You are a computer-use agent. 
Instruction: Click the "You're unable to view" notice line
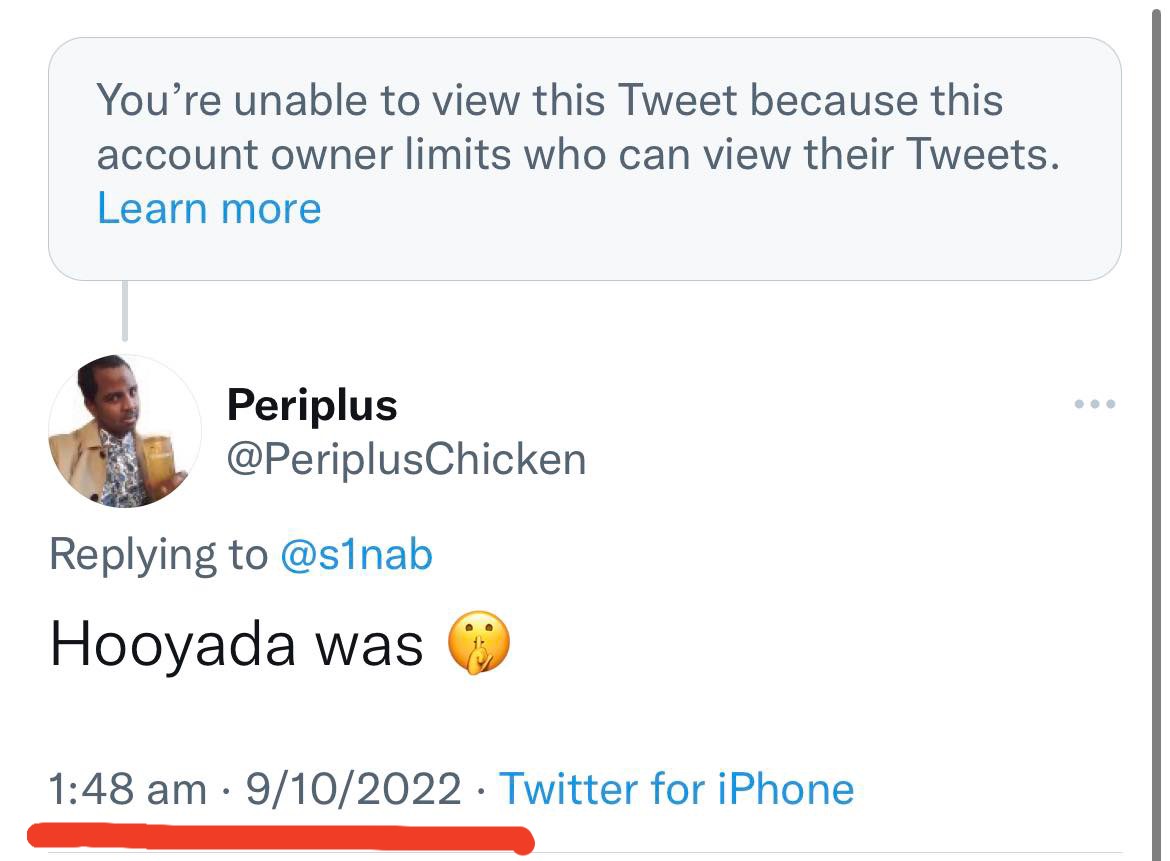pos(549,101)
